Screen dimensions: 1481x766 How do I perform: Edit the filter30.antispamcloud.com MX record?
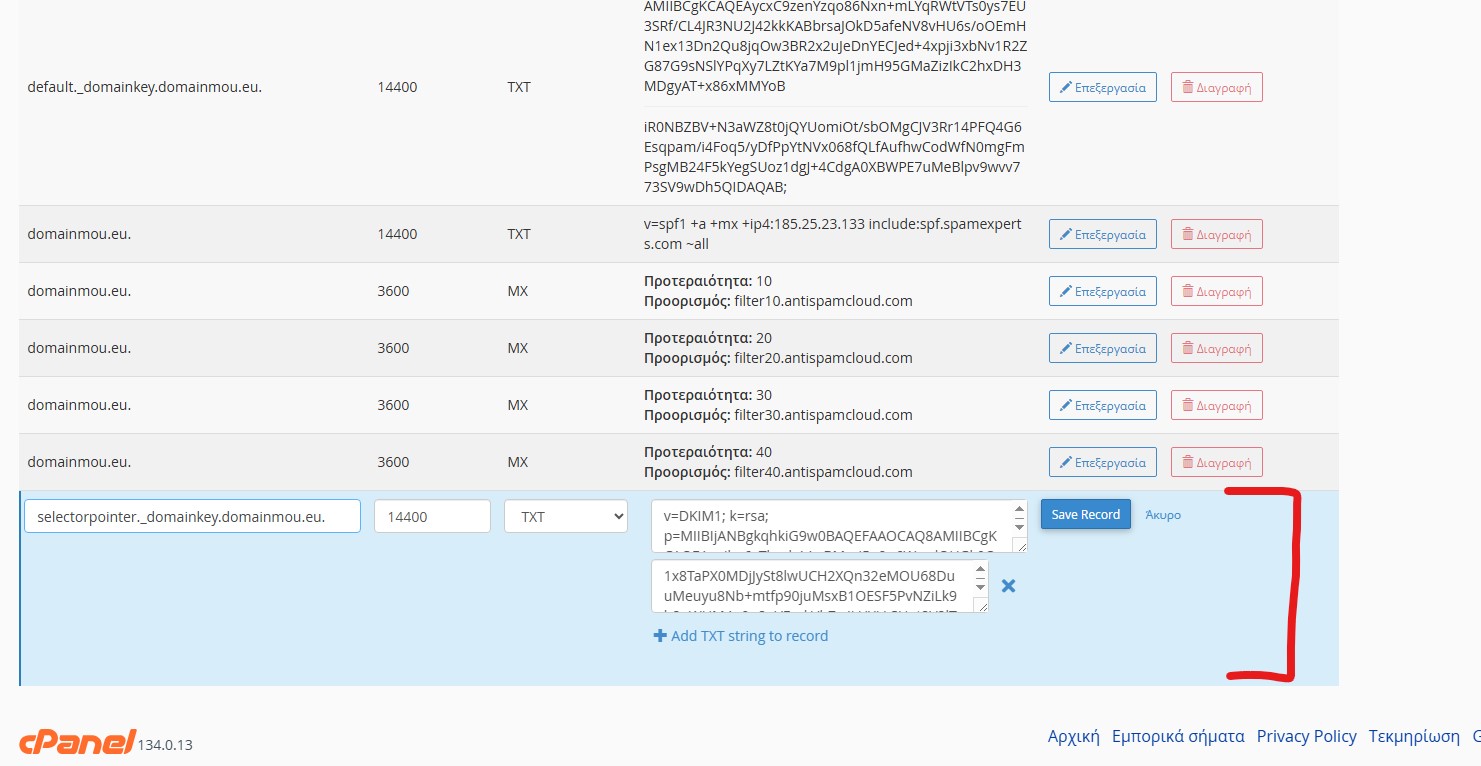[1102, 405]
